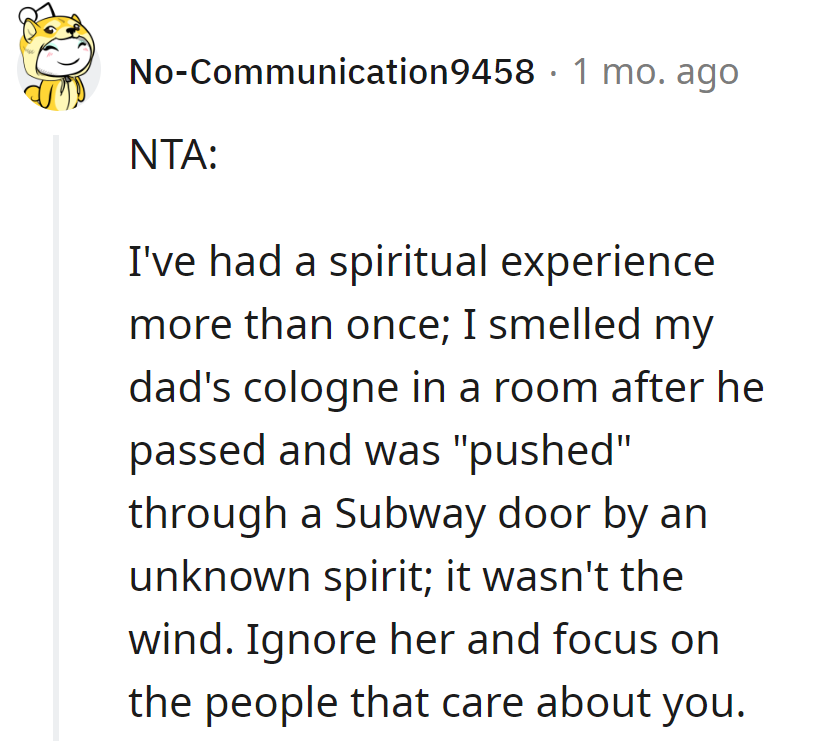829x741 pixels.
Task: Click the "1 mo. ago" timestamp
Action: [x=656, y=73]
